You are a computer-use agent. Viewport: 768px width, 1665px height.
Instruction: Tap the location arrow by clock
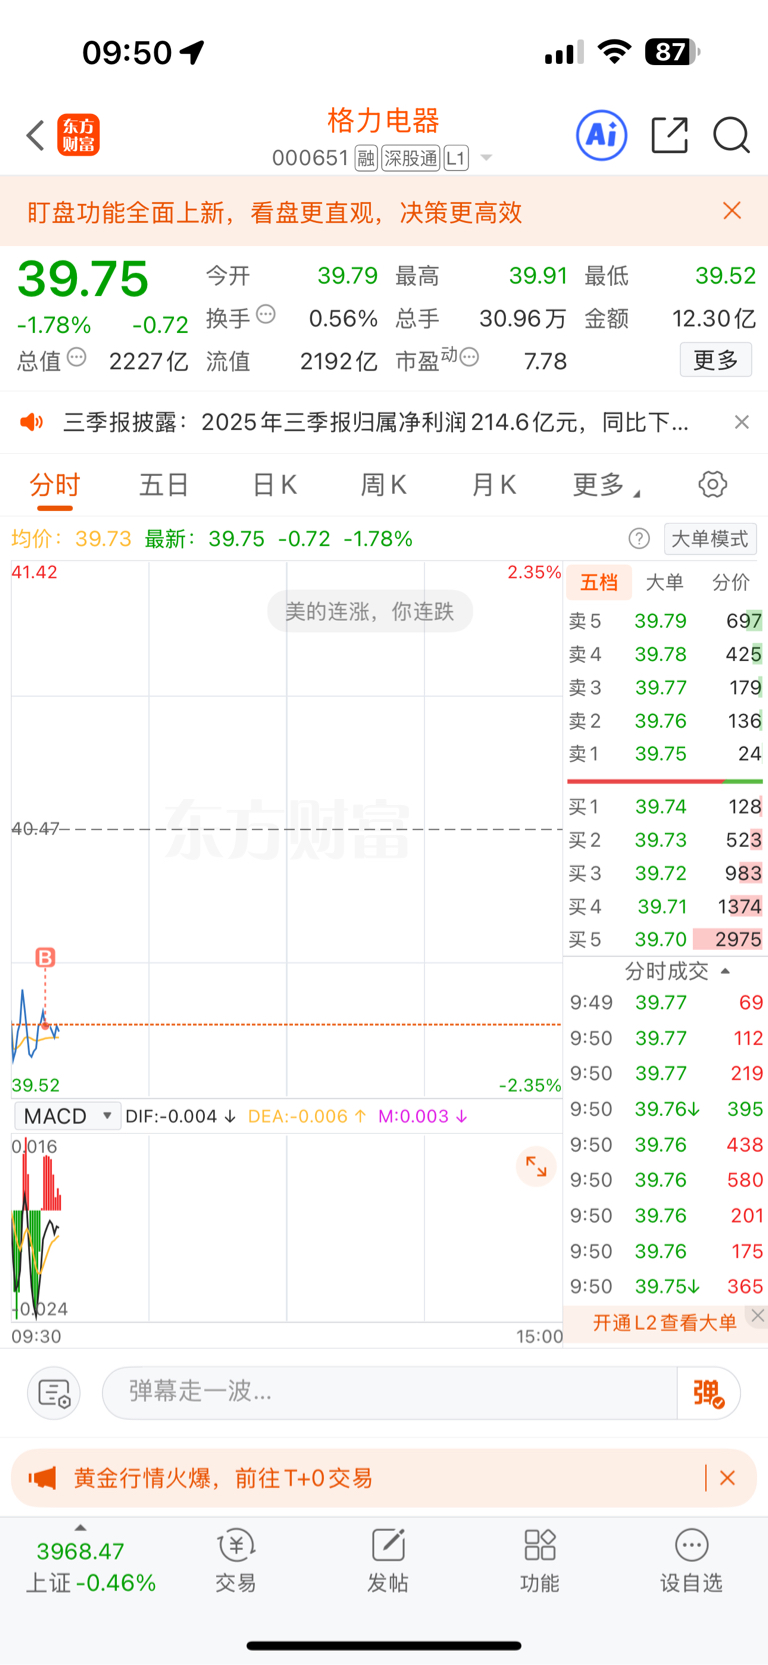192,52
